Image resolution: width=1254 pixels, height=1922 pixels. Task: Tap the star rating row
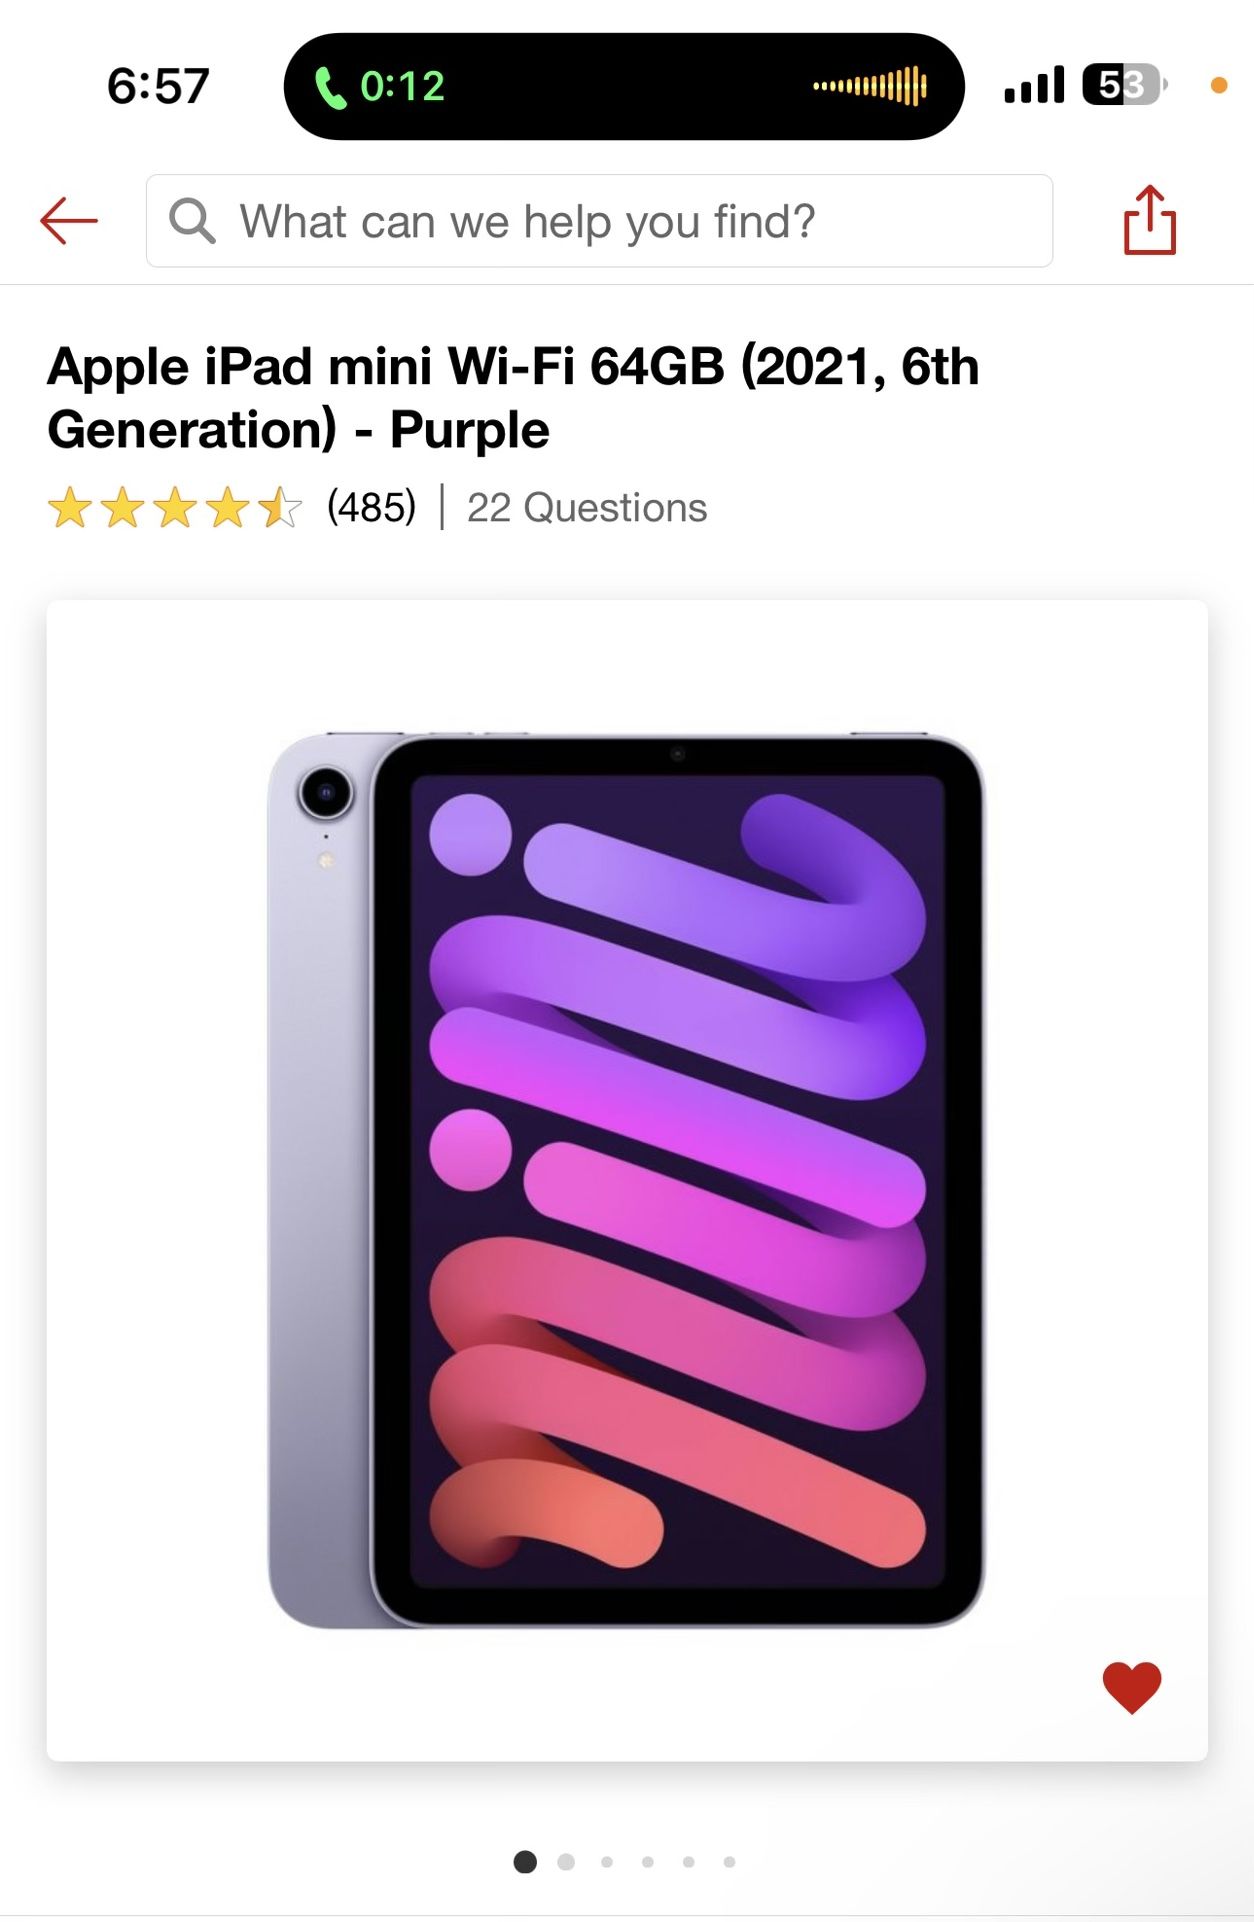(175, 508)
